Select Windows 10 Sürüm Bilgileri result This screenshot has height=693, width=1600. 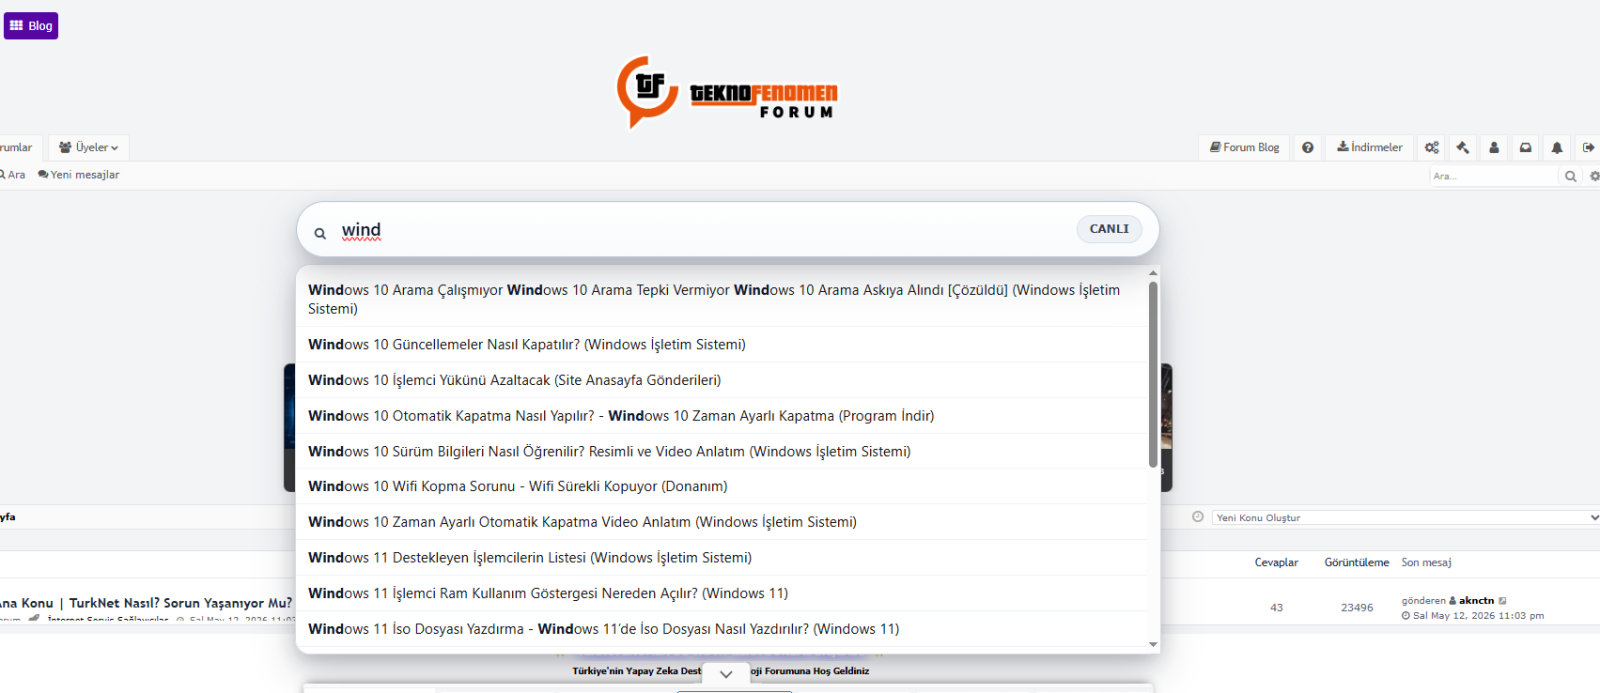tap(721, 451)
